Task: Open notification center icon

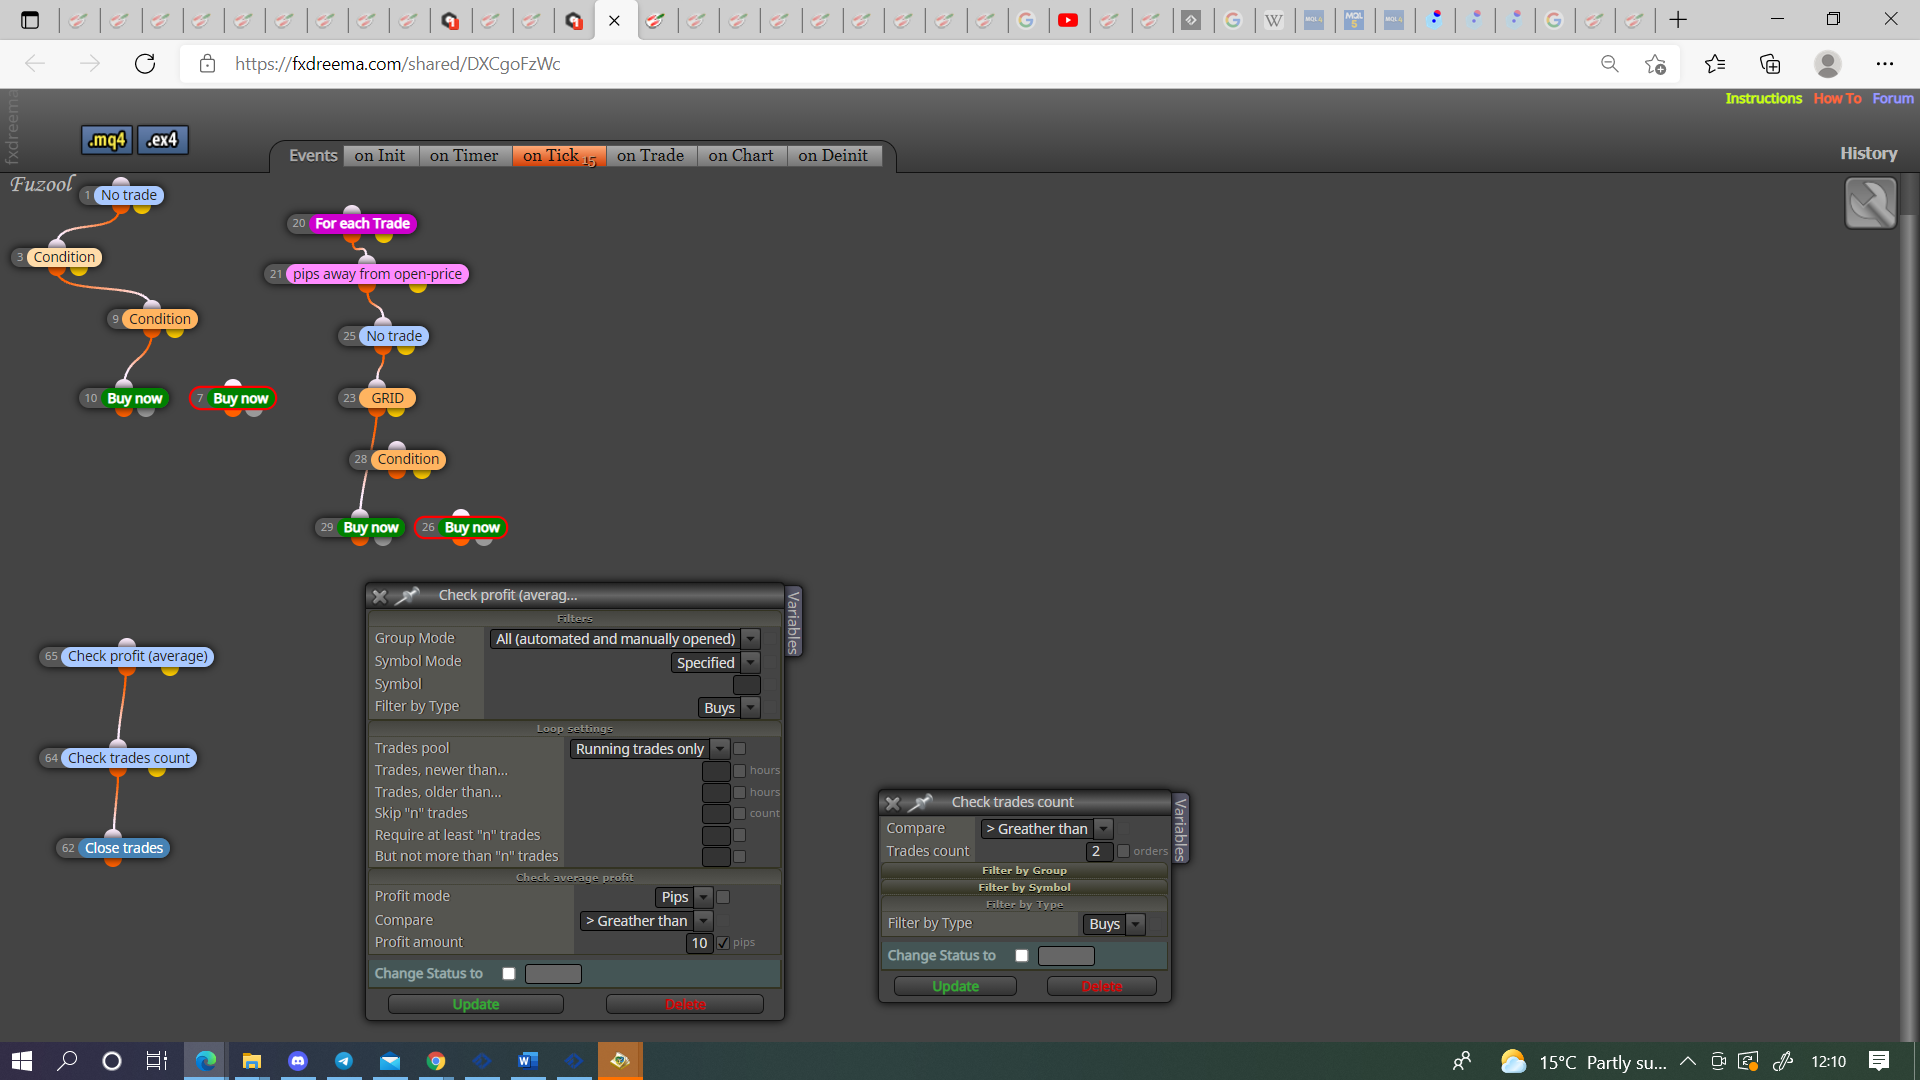Action: click(1879, 1061)
